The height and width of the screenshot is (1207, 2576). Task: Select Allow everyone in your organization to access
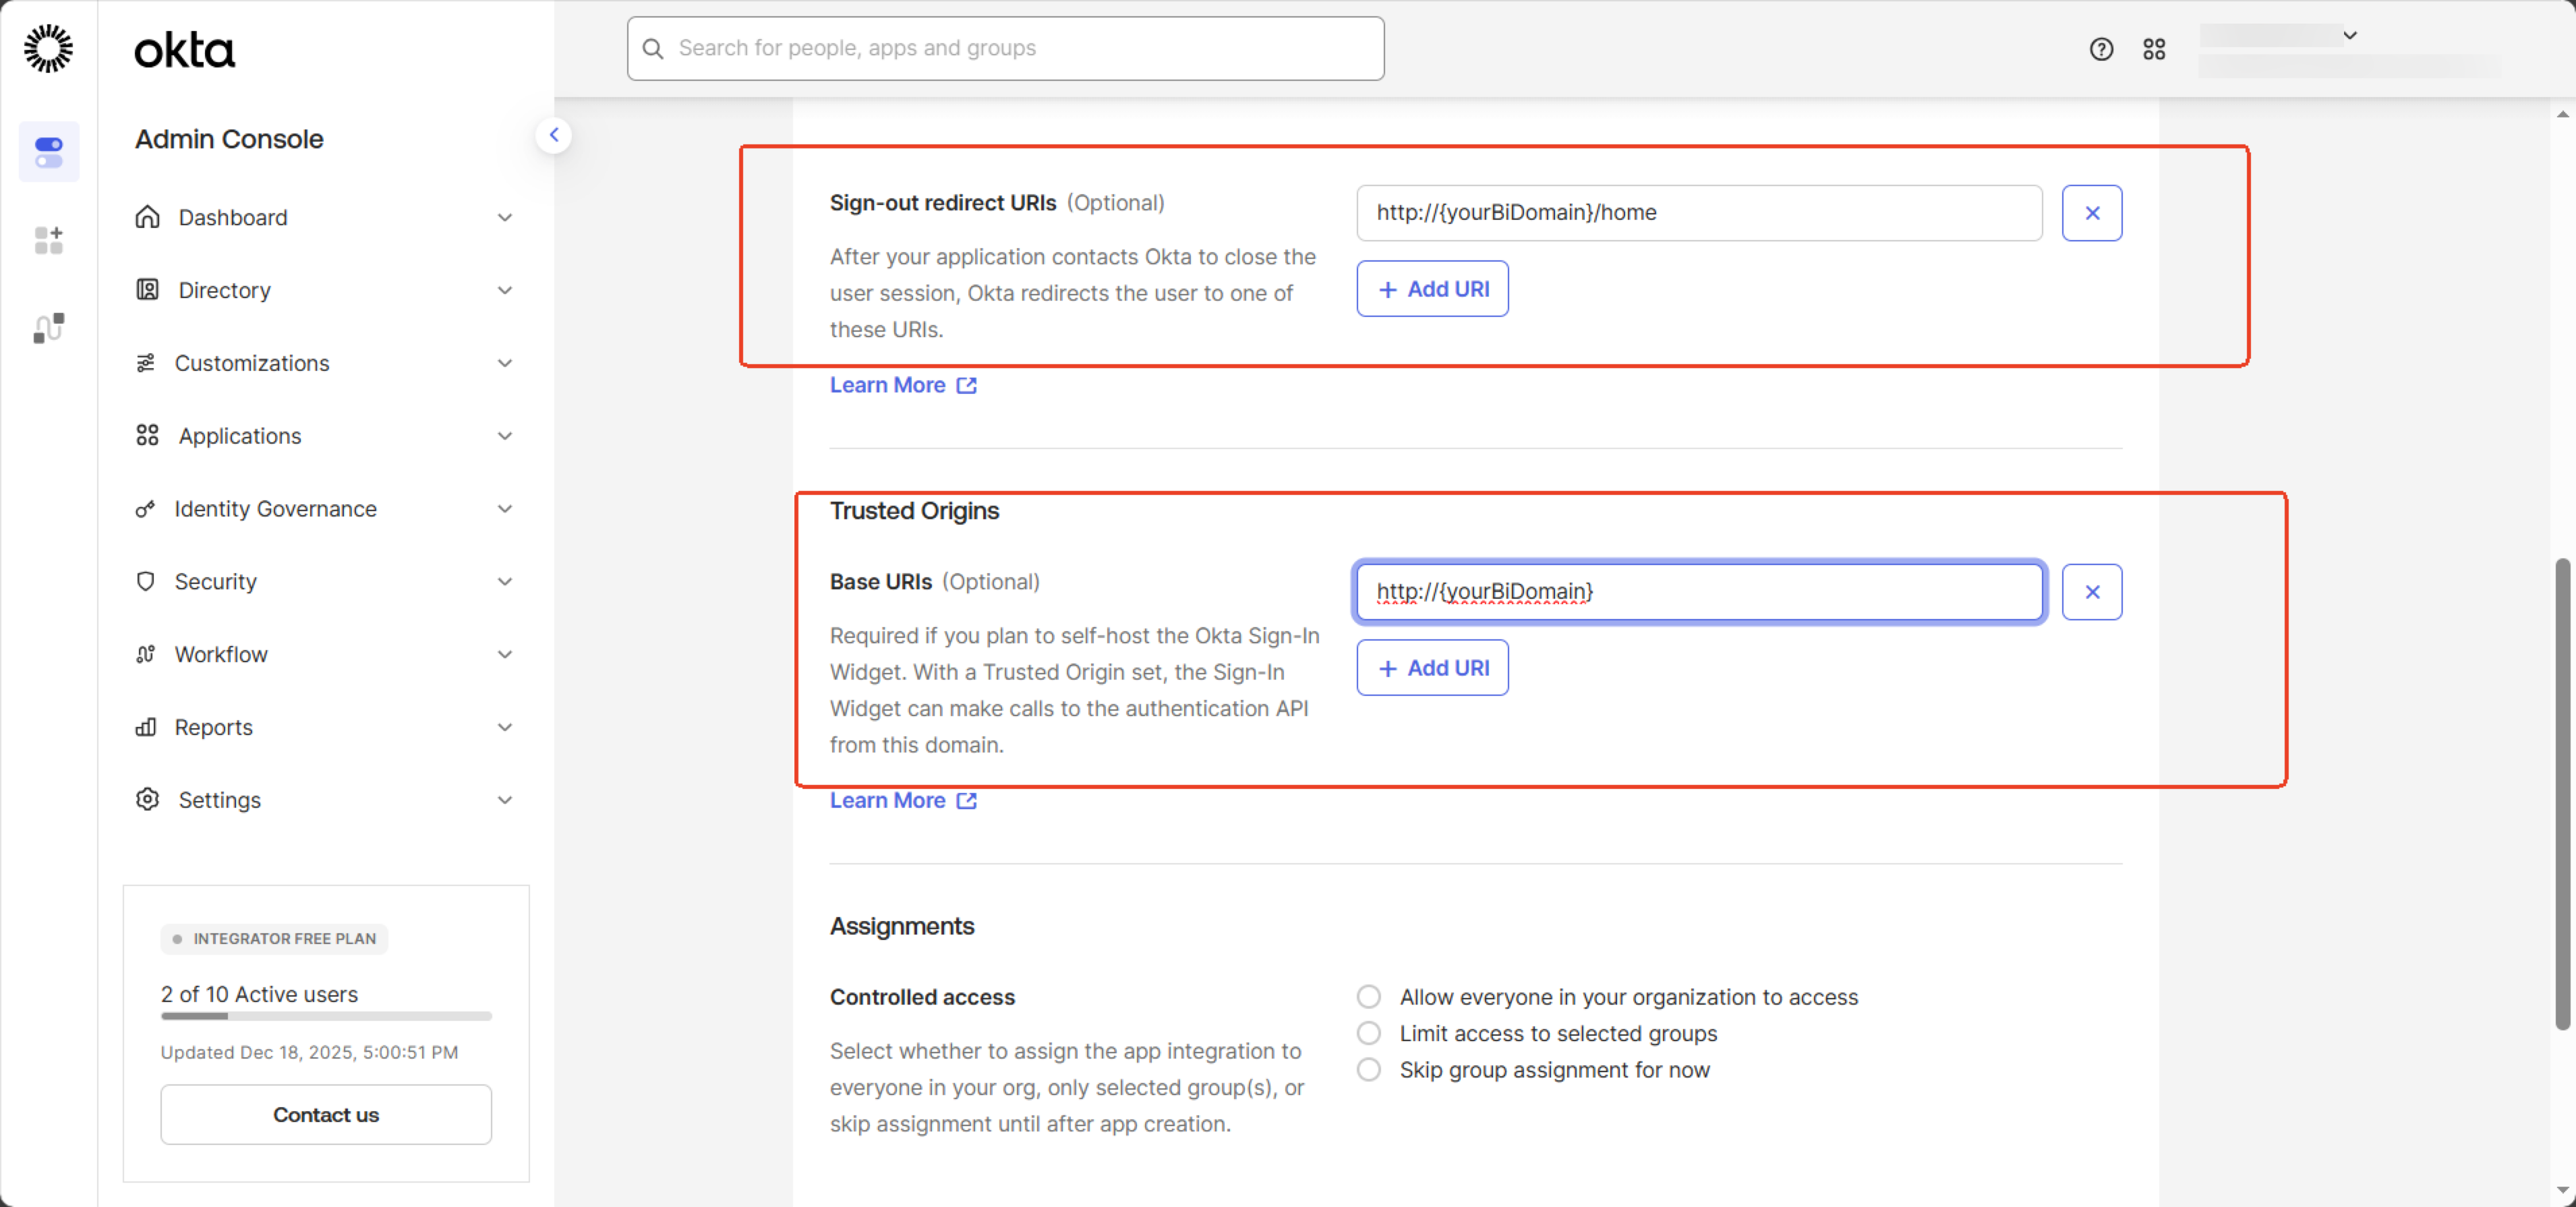1369,997
